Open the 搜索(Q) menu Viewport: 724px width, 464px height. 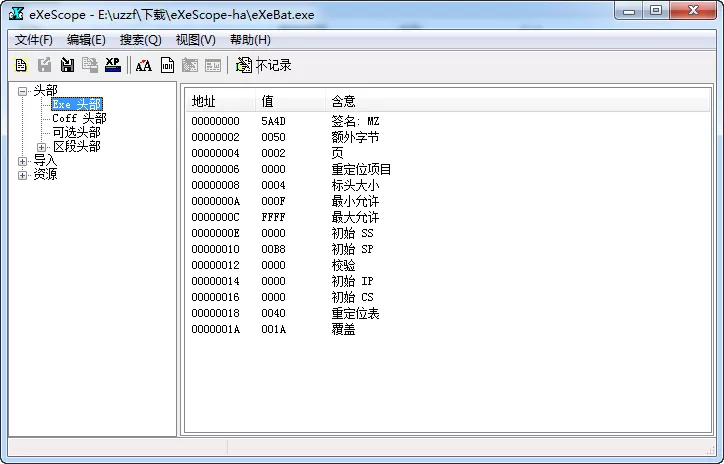click(x=140, y=40)
